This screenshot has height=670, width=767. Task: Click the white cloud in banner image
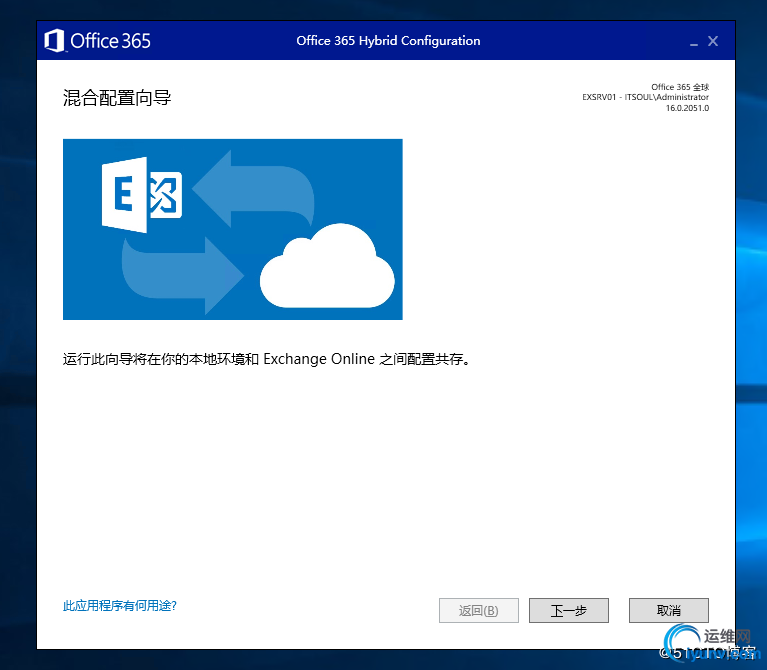[327, 266]
